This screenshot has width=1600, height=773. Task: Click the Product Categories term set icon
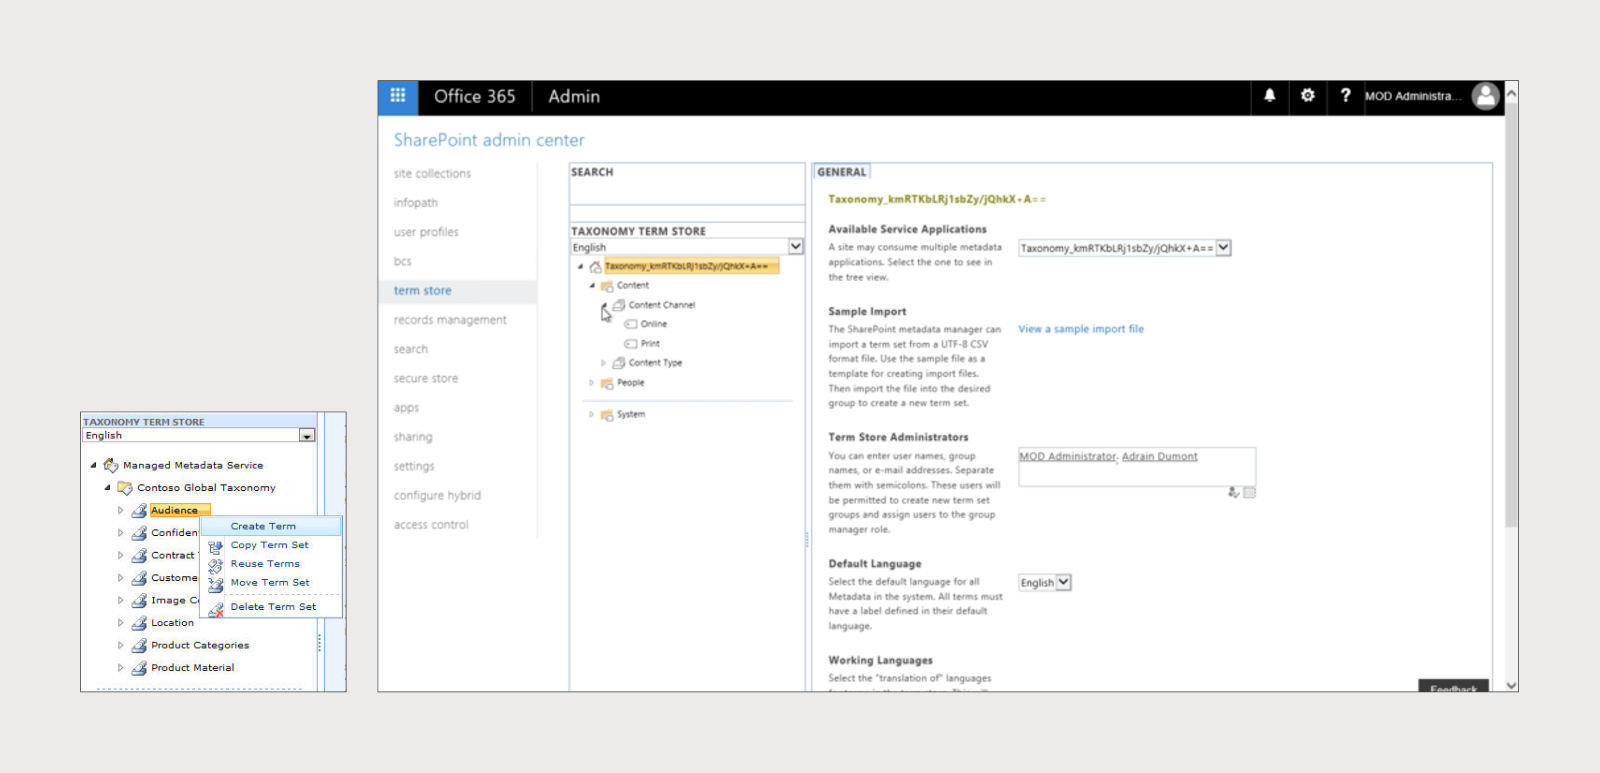tap(139, 646)
